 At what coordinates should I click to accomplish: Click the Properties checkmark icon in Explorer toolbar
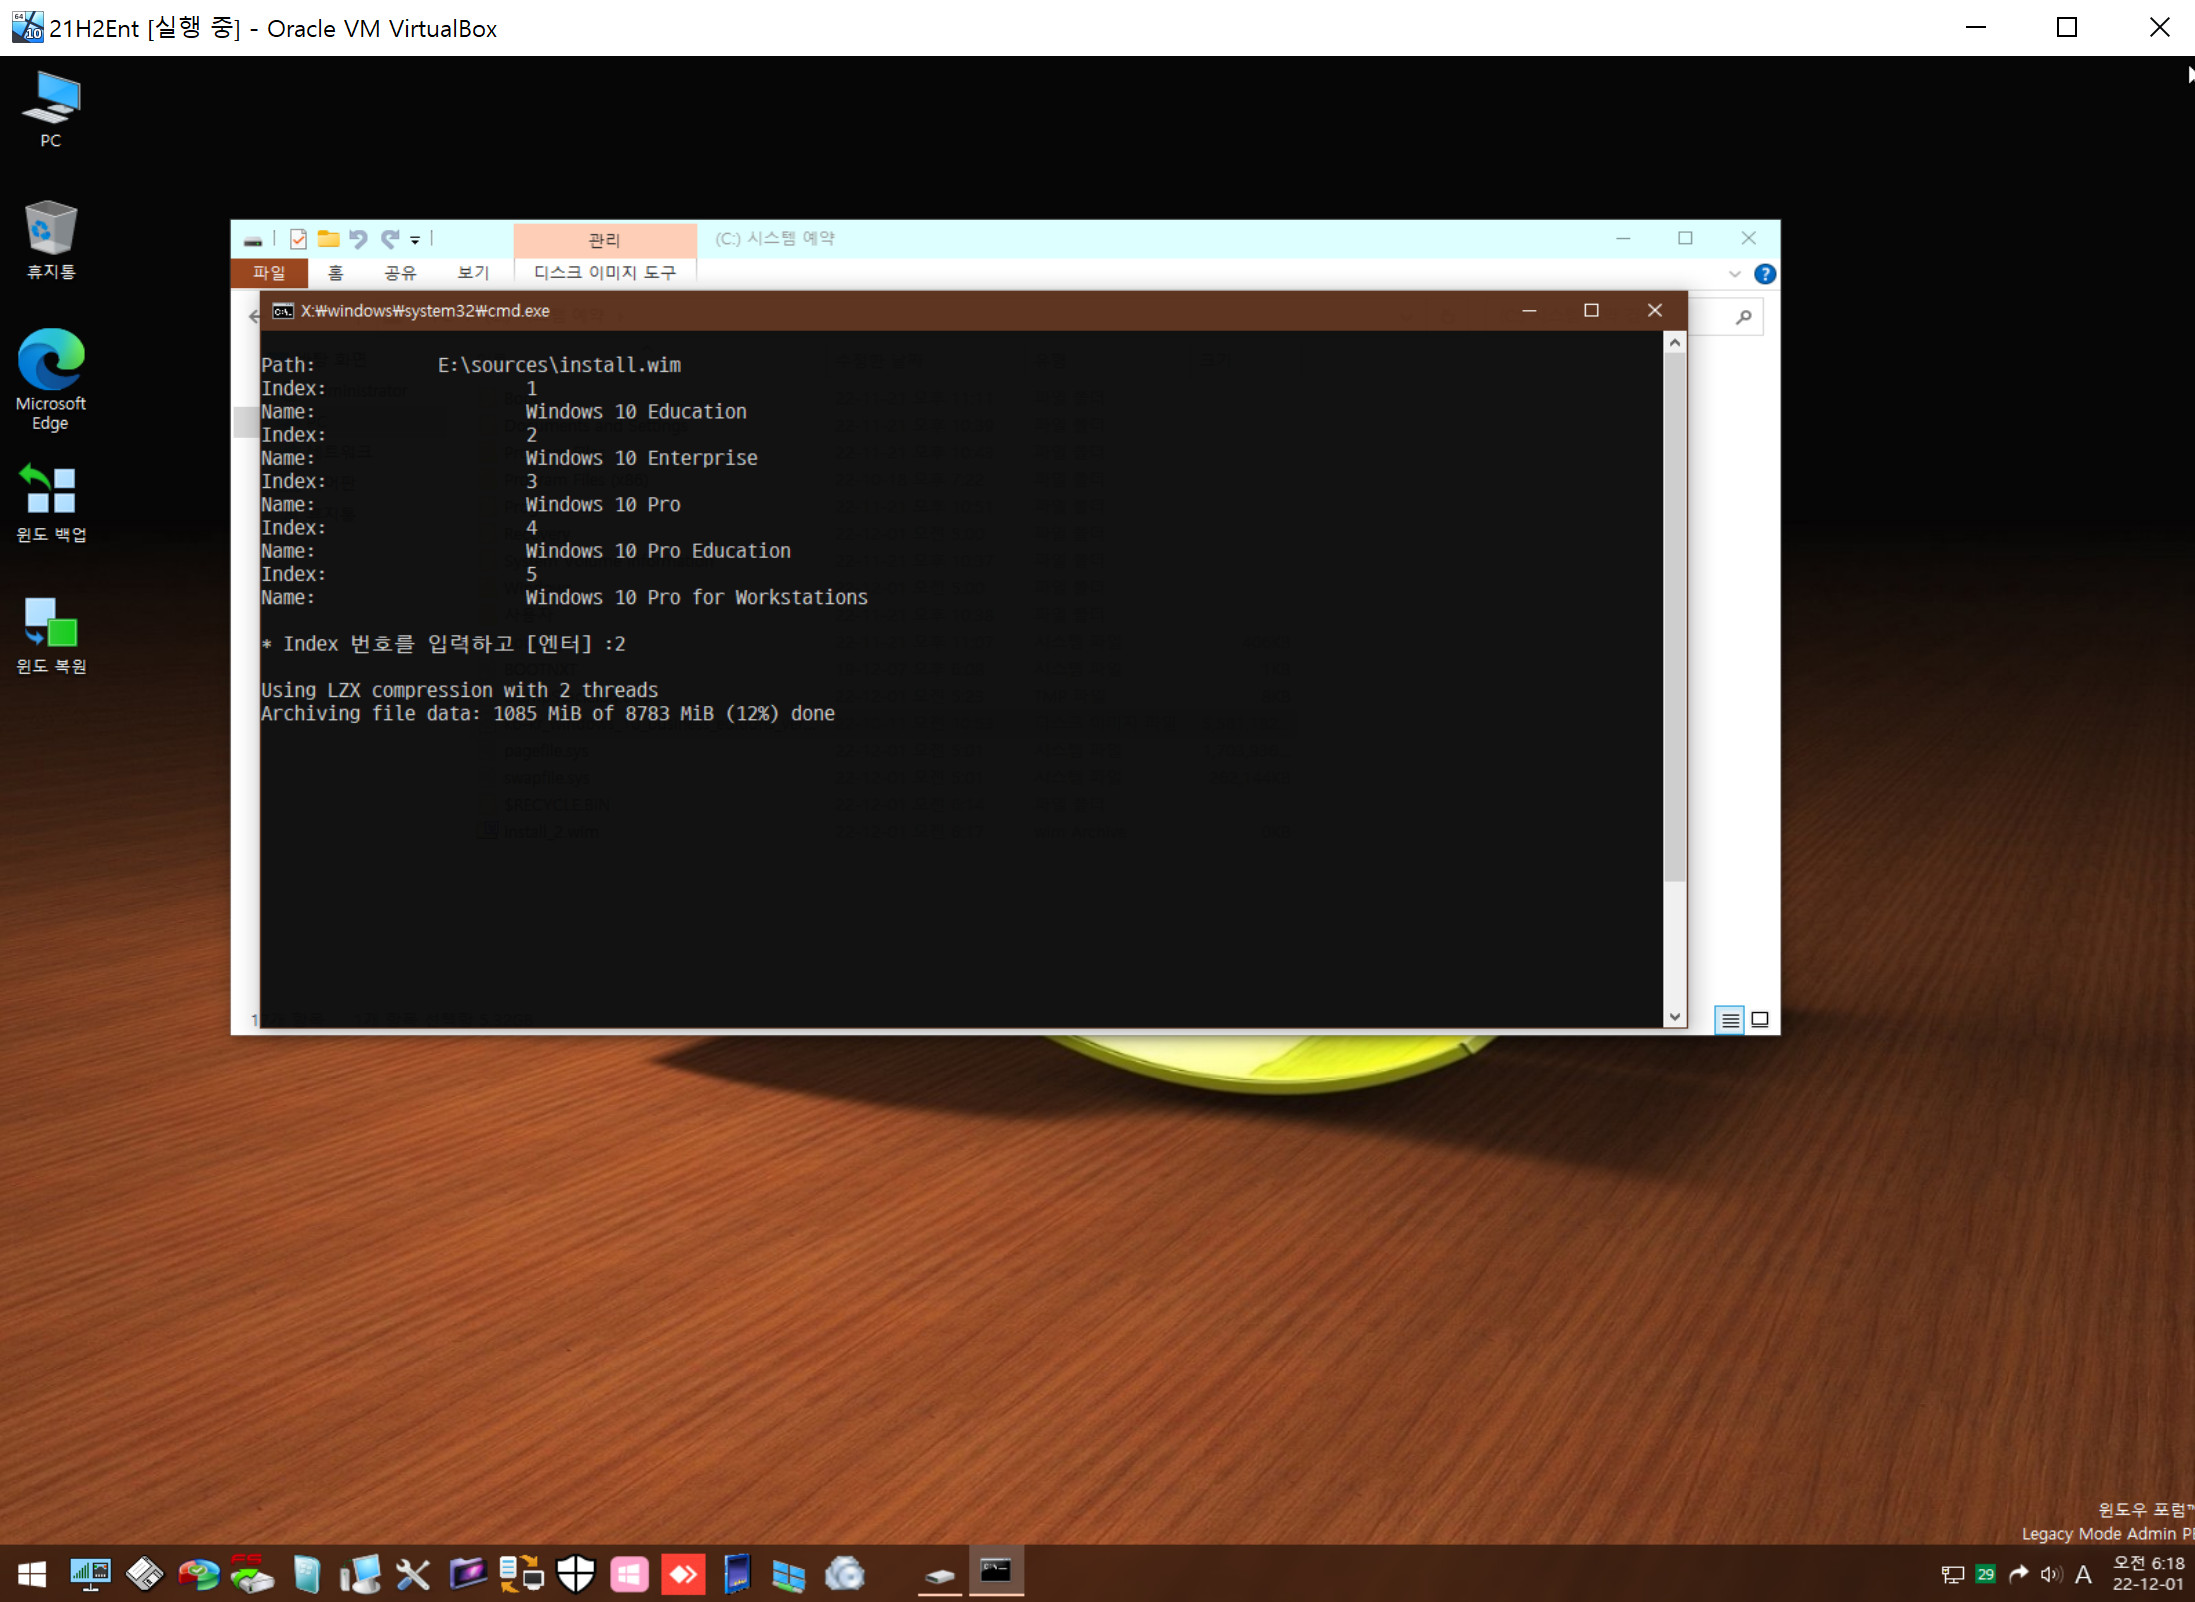[298, 239]
